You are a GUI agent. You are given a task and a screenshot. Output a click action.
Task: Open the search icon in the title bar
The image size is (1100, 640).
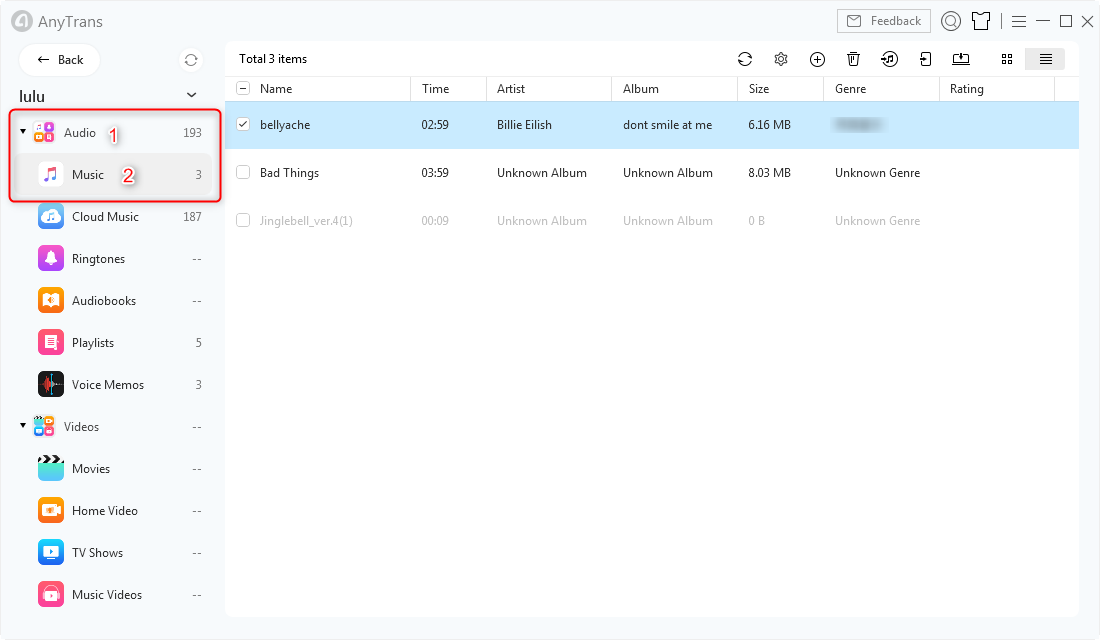click(x=950, y=21)
